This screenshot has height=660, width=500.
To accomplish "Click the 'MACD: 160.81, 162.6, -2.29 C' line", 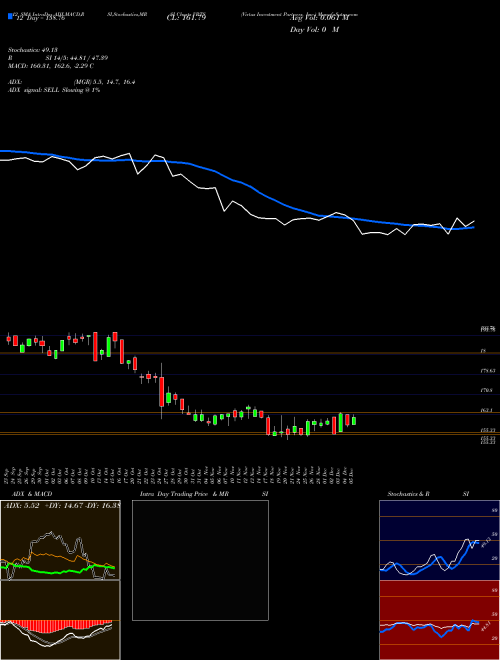I will click(x=51, y=66).
